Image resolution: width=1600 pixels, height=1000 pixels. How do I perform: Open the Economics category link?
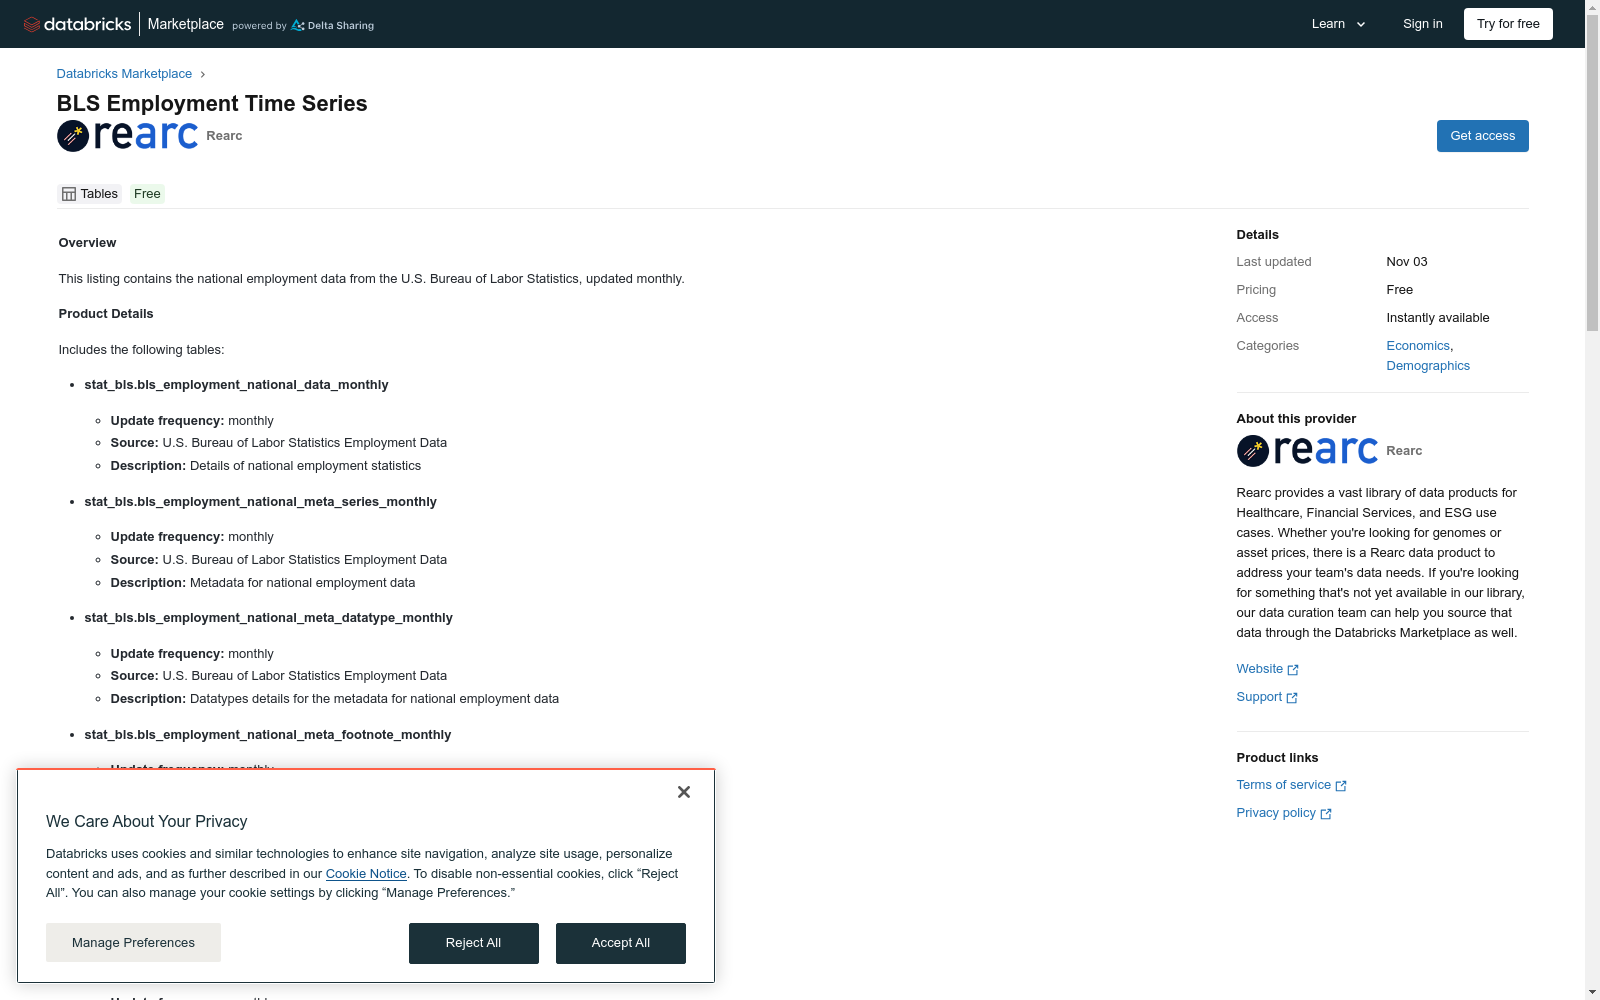(x=1418, y=346)
